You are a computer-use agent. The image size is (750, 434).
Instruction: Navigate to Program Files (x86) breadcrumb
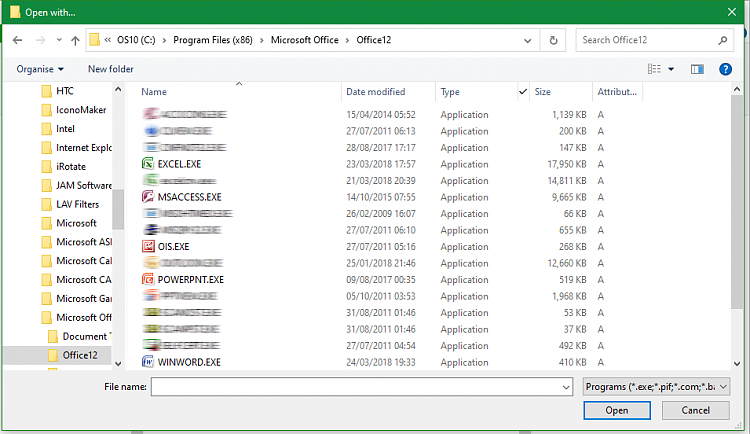pyautogui.click(x=213, y=40)
